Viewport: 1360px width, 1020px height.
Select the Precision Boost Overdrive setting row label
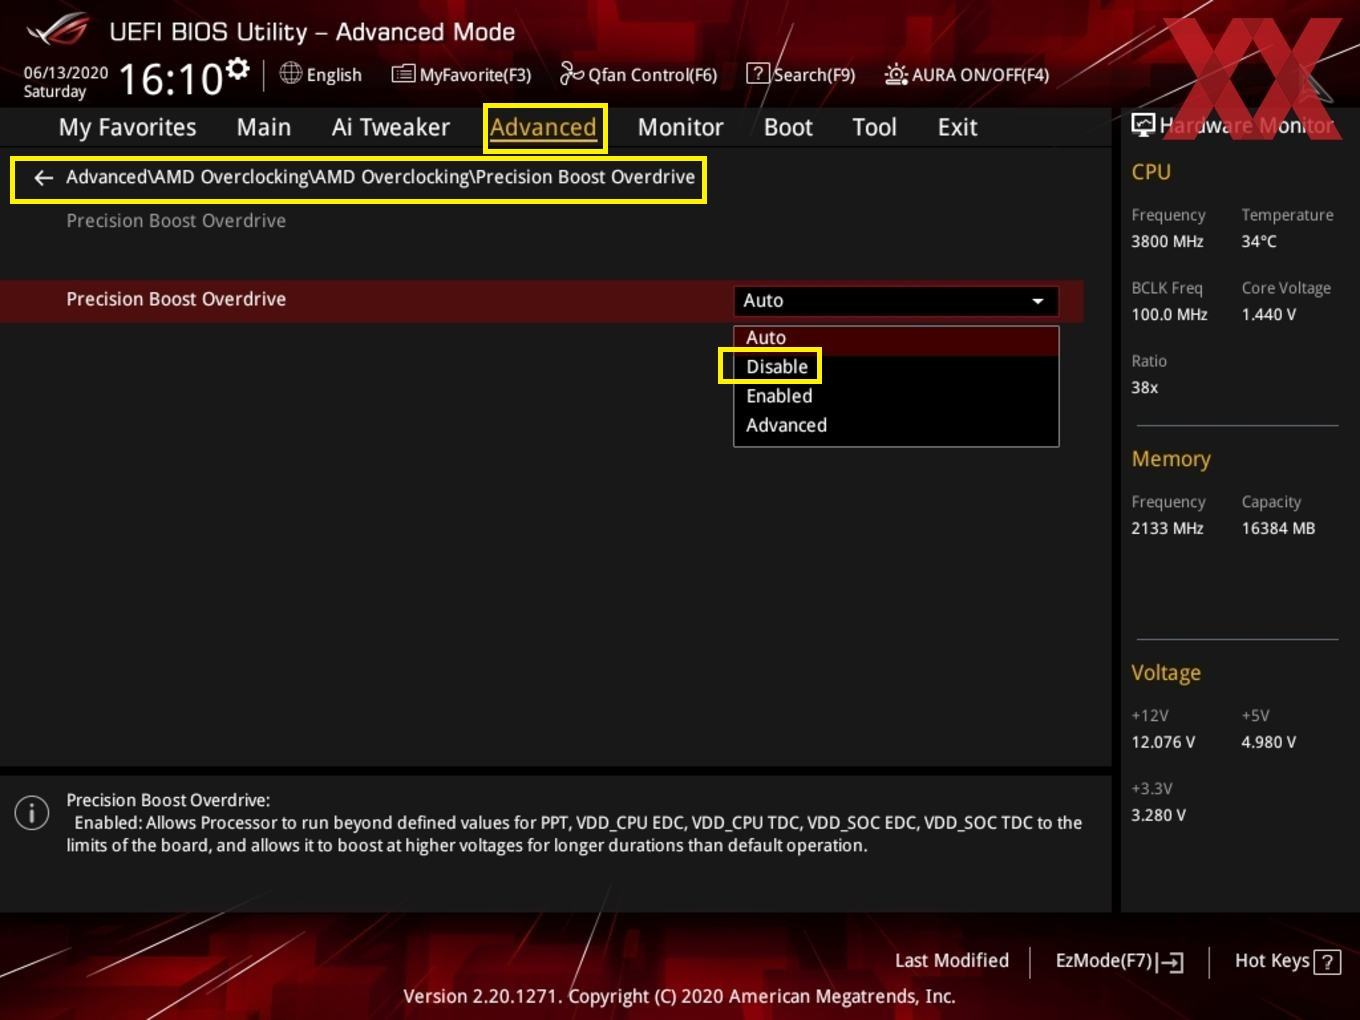[x=176, y=299]
